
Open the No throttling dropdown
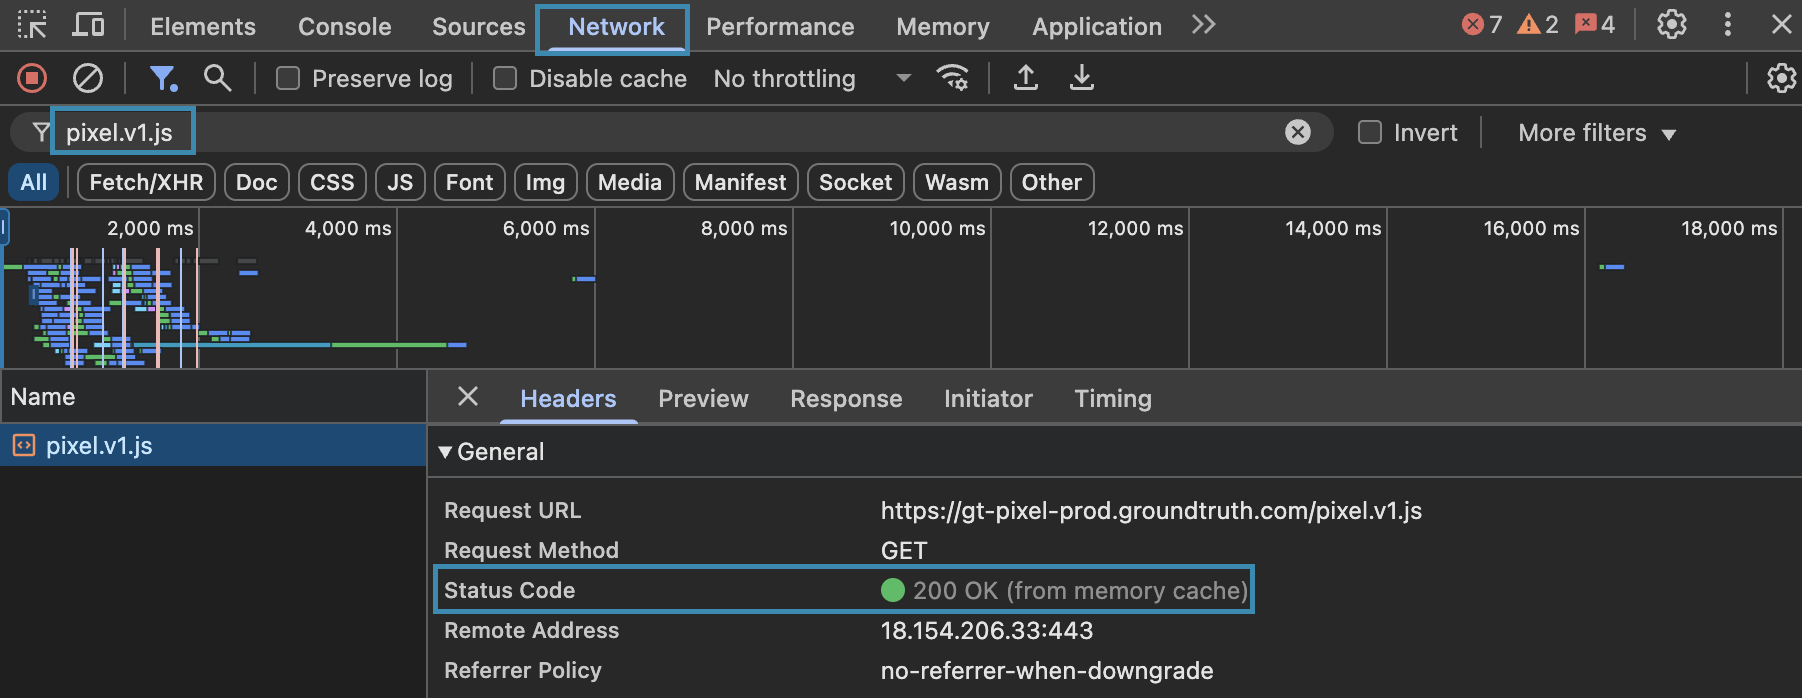(811, 79)
